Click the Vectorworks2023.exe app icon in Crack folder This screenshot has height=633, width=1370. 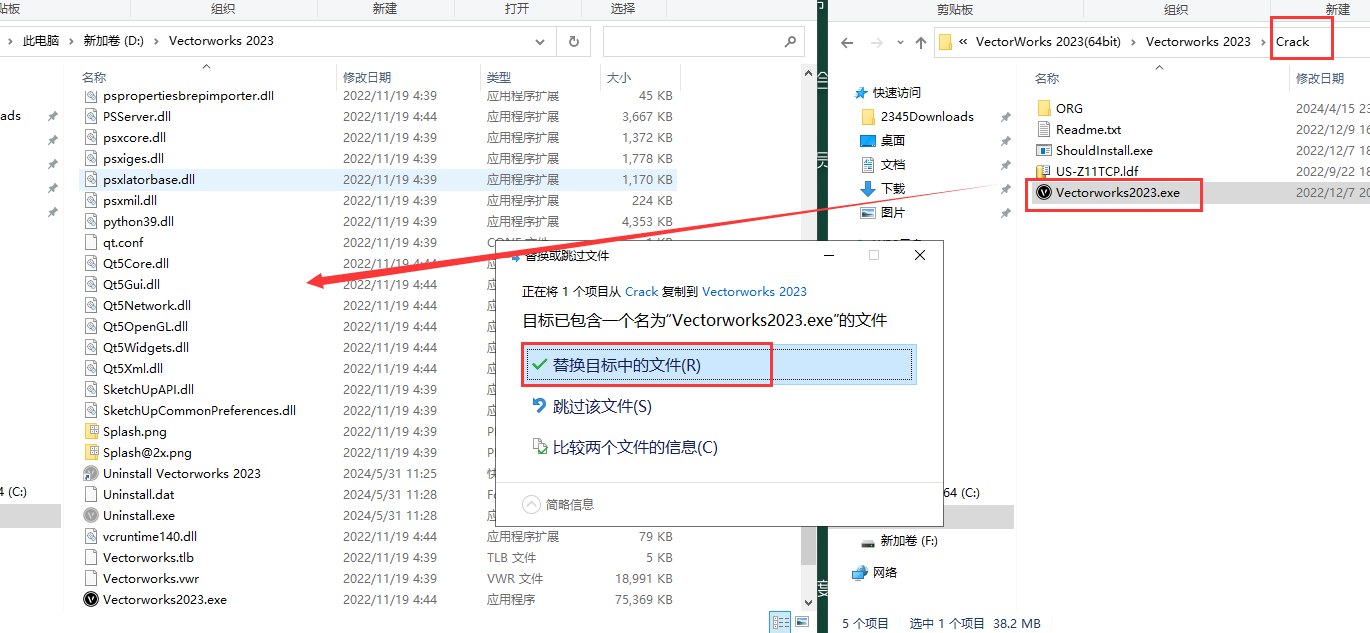[1044, 192]
